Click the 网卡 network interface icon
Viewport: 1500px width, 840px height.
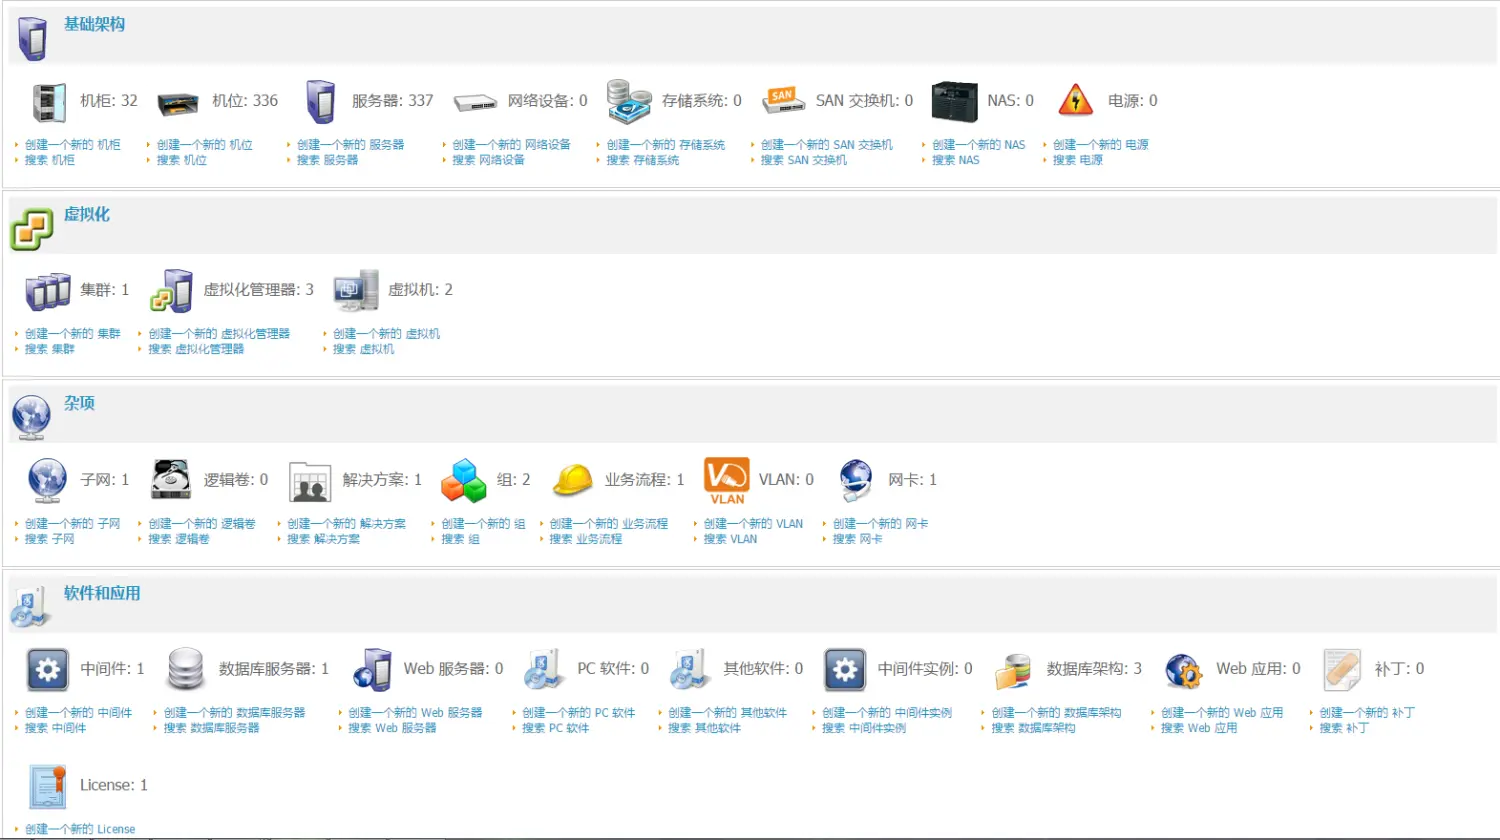click(856, 480)
